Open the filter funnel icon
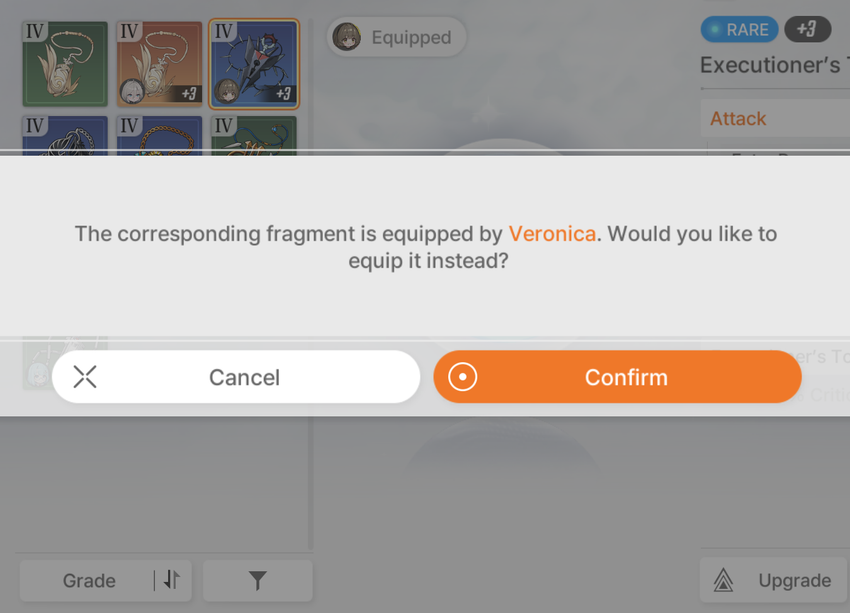Image resolution: width=850 pixels, height=613 pixels. (x=257, y=580)
